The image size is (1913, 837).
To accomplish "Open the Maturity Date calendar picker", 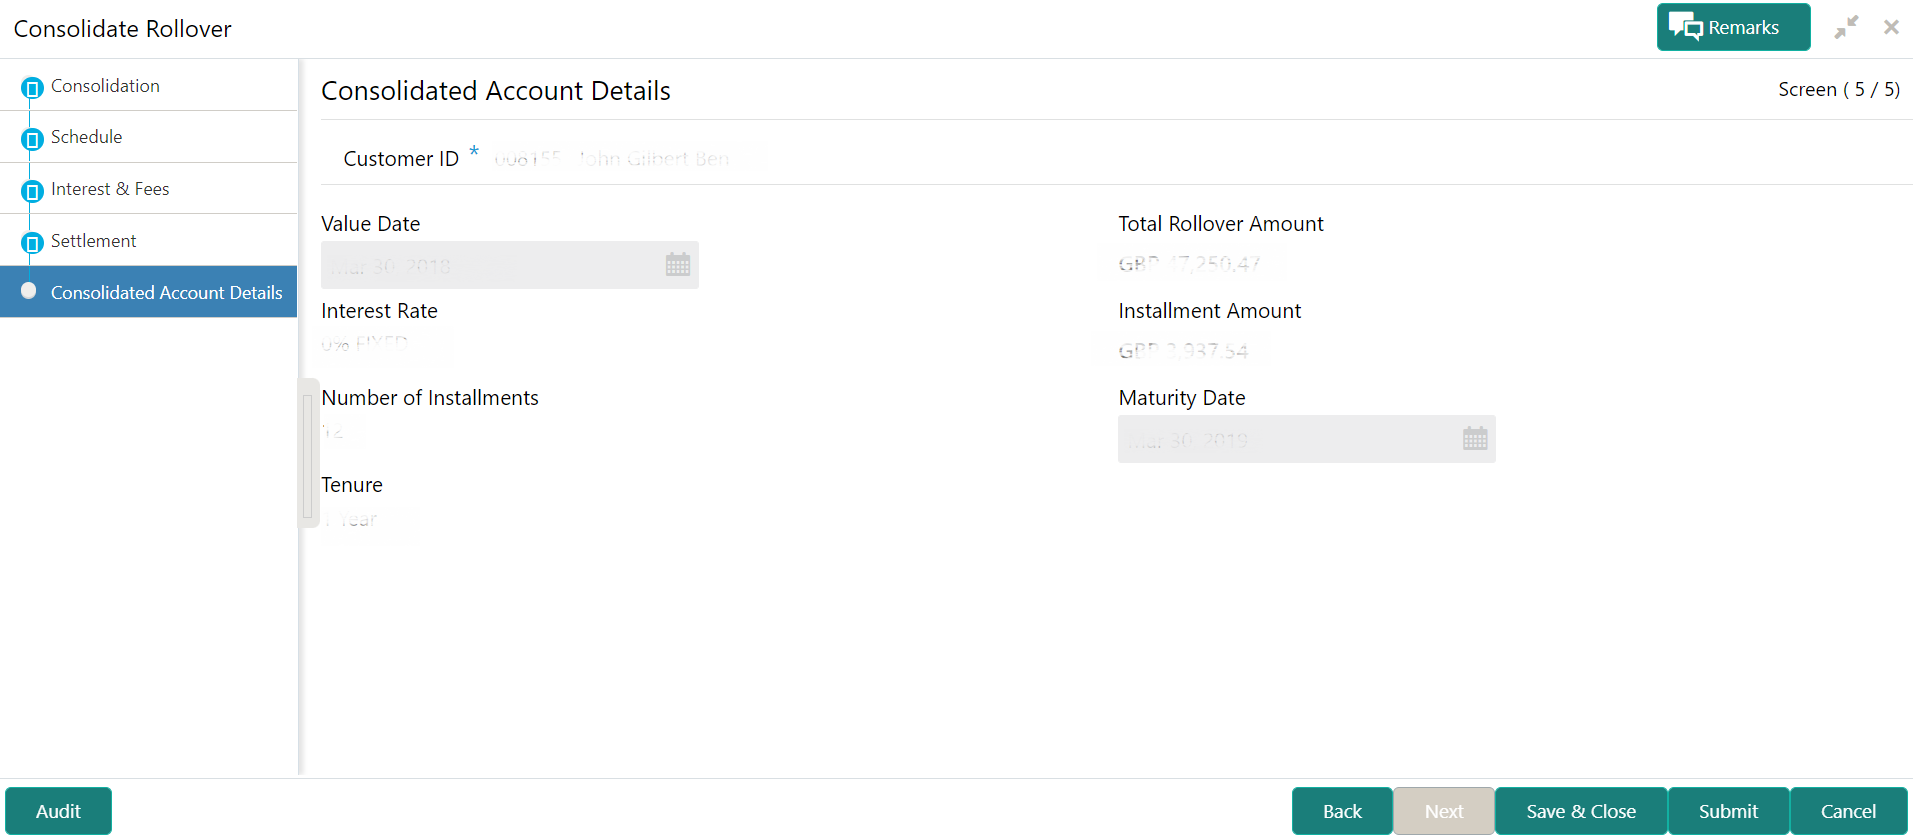I will (1475, 439).
